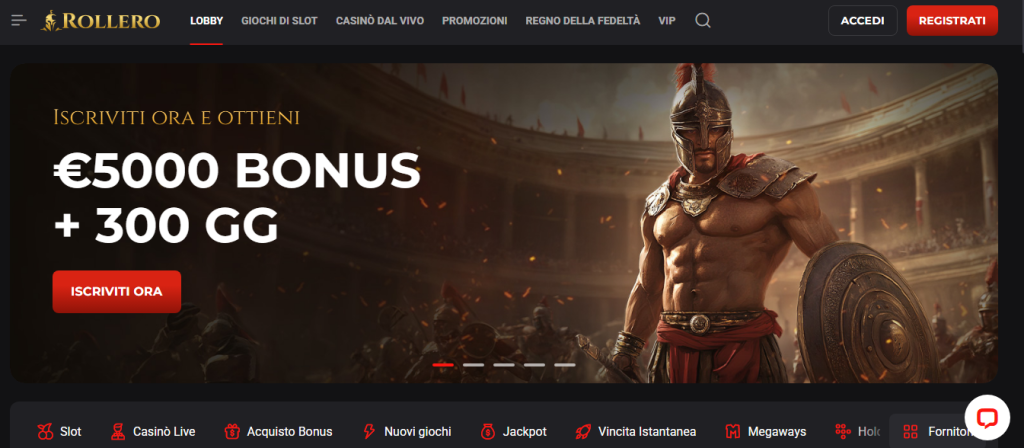
Task: Open the Casinò dal Vivo tab
Action: point(380,21)
